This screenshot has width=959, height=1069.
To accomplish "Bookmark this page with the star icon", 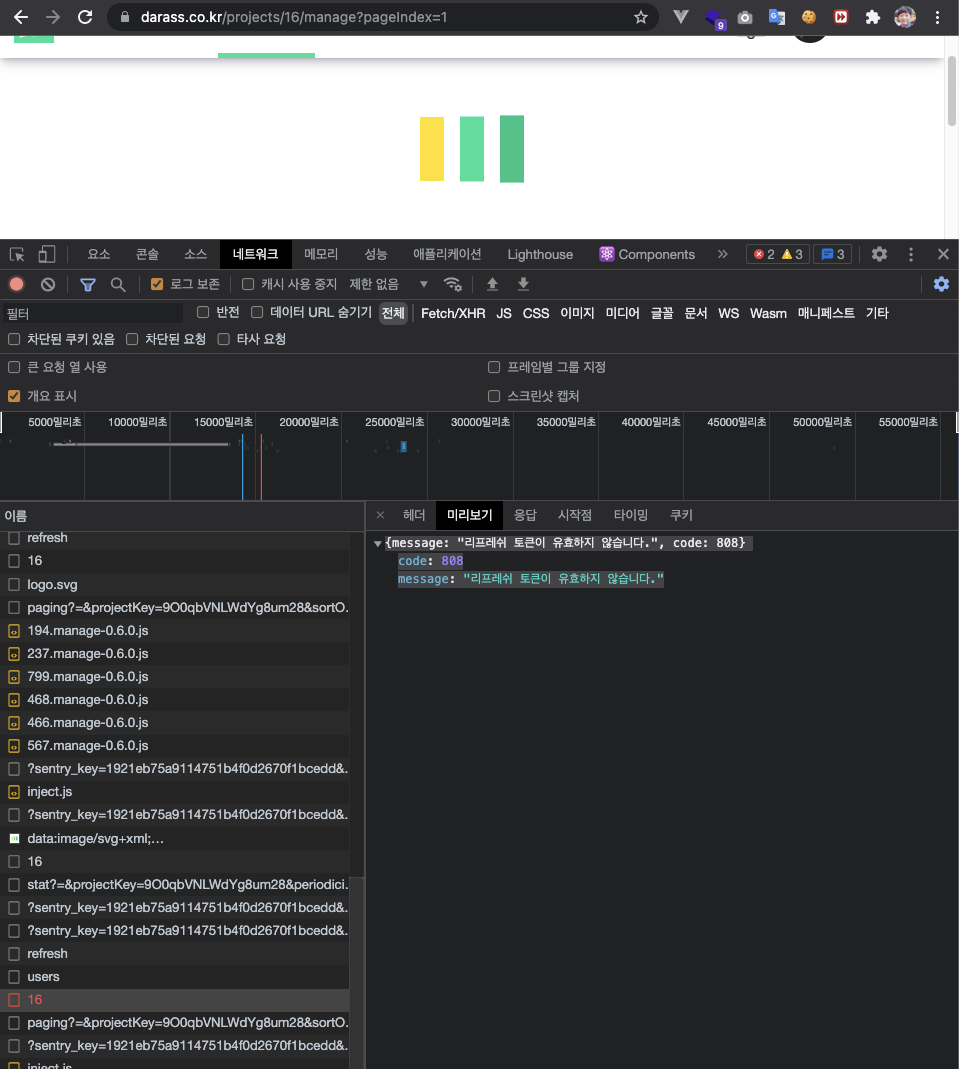I will tap(641, 17).
